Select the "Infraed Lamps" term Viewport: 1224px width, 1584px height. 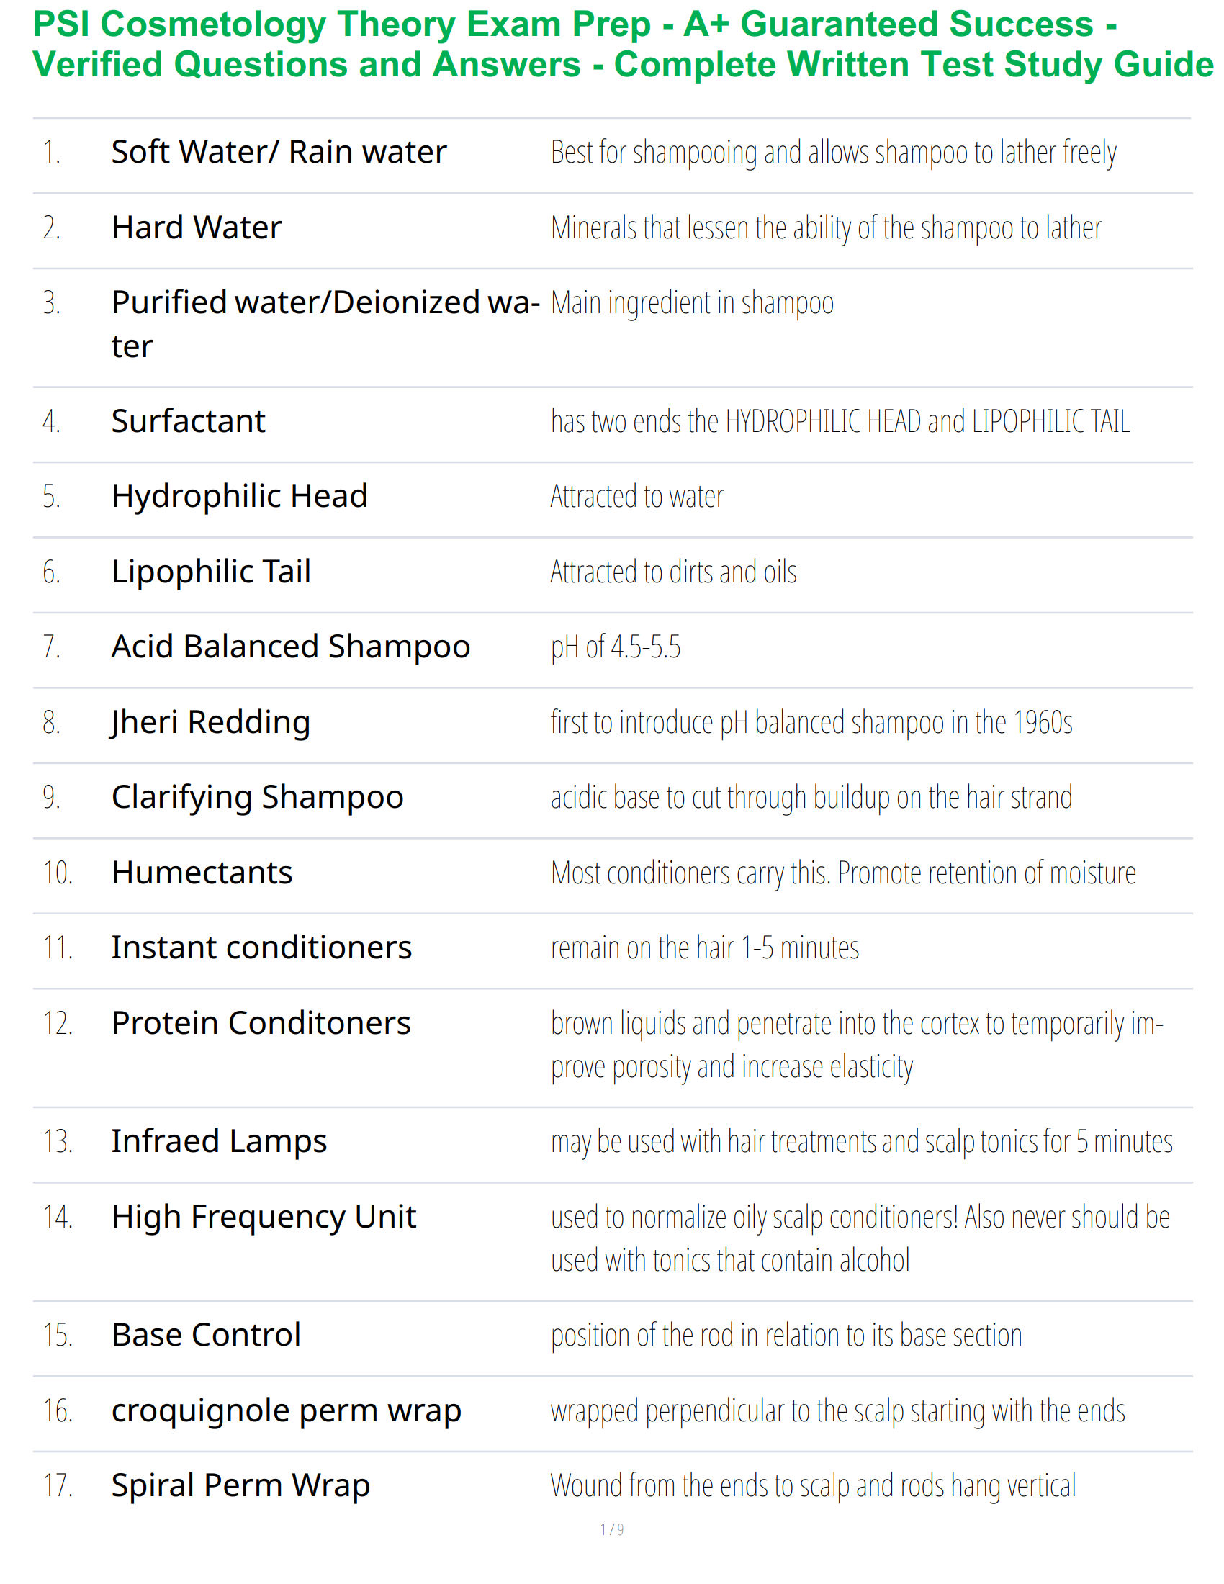point(219,1141)
